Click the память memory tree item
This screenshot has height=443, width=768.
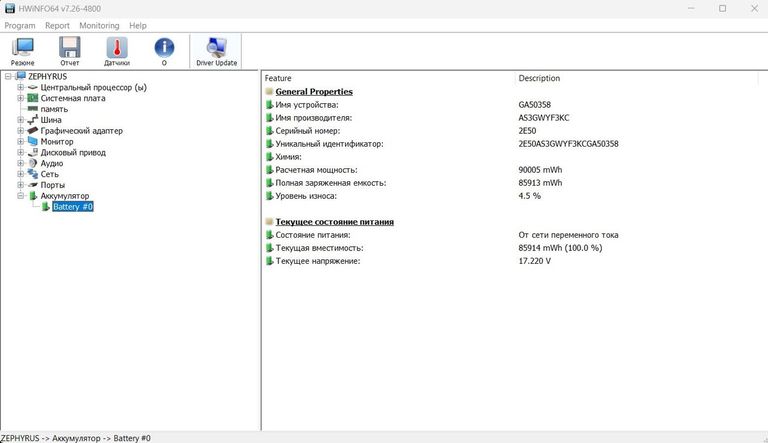pos(54,109)
